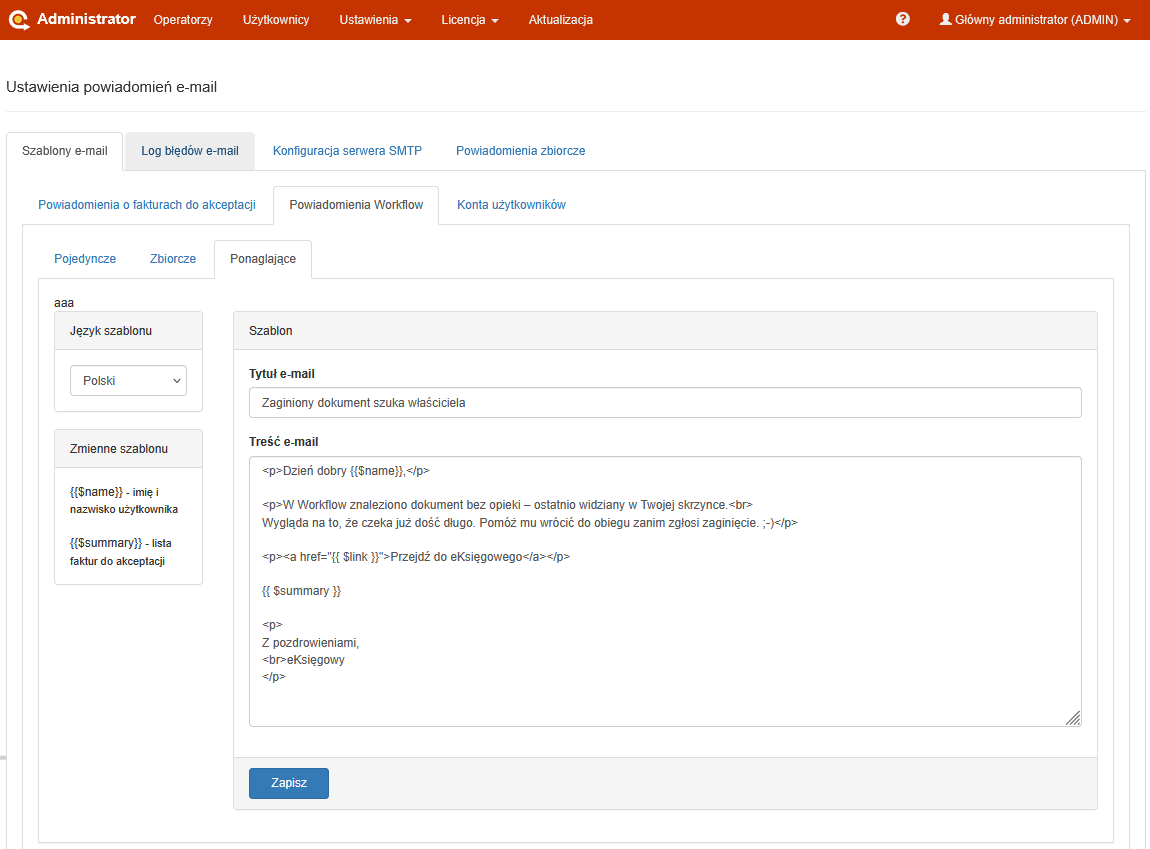The width and height of the screenshot is (1150, 849).
Task: Expand the Ustawienia dropdown menu
Action: (x=375, y=20)
